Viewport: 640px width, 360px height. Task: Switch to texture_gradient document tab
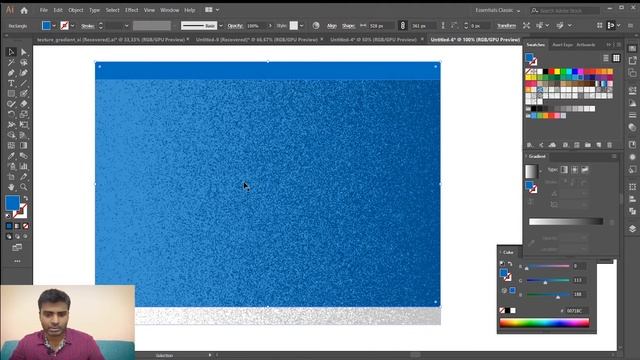click(x=111, y=40)
